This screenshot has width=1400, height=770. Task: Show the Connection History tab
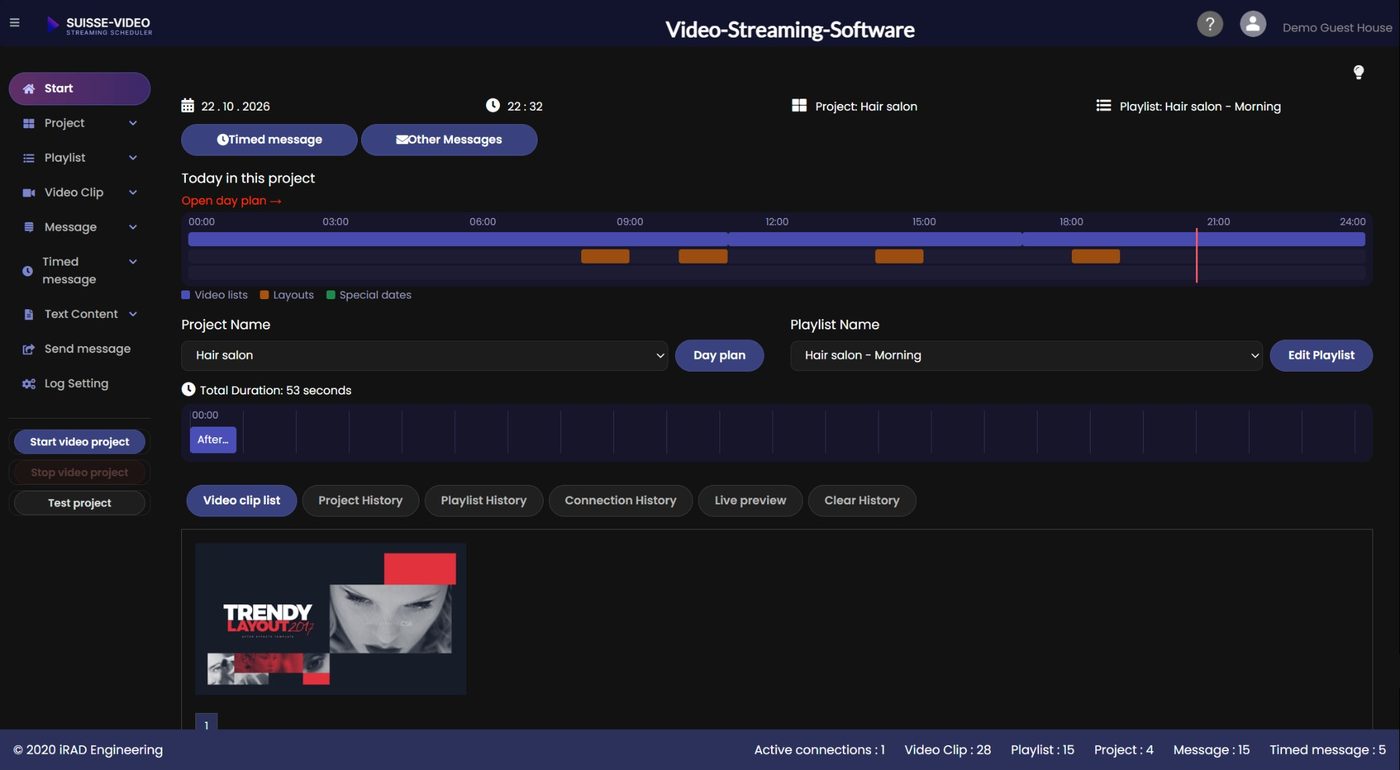pyautogui.click(x=621, y=501)
